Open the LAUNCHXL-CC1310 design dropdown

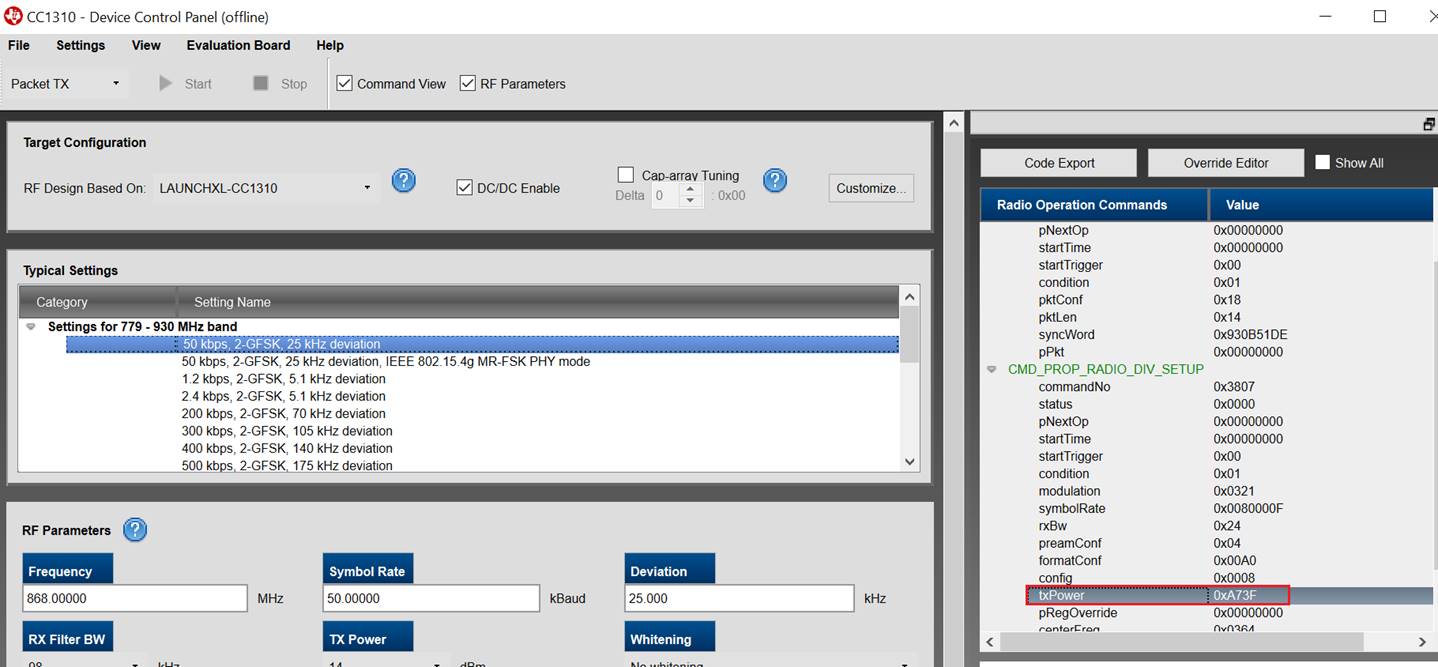click(267, 187)
